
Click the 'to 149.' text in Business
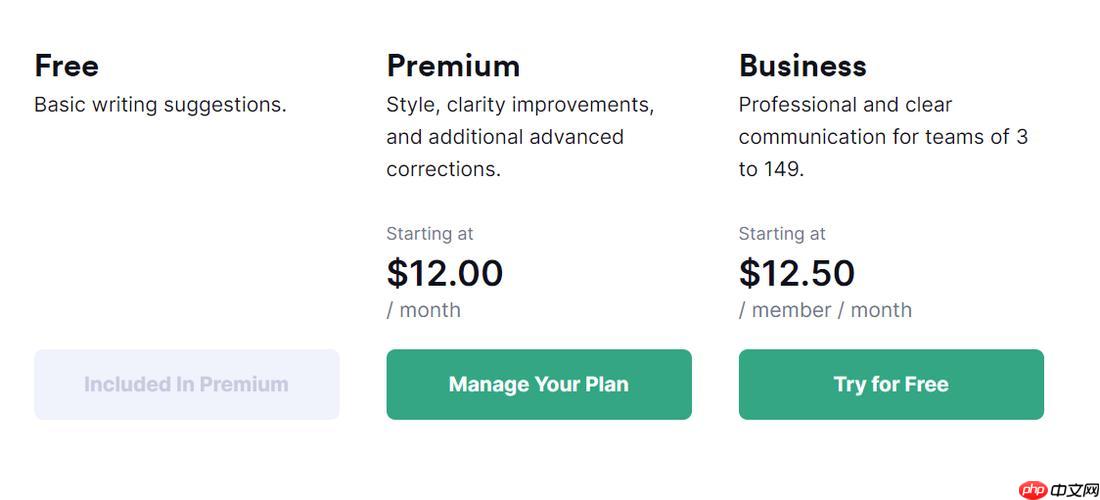pyautogui.click(x=771, y=169)
